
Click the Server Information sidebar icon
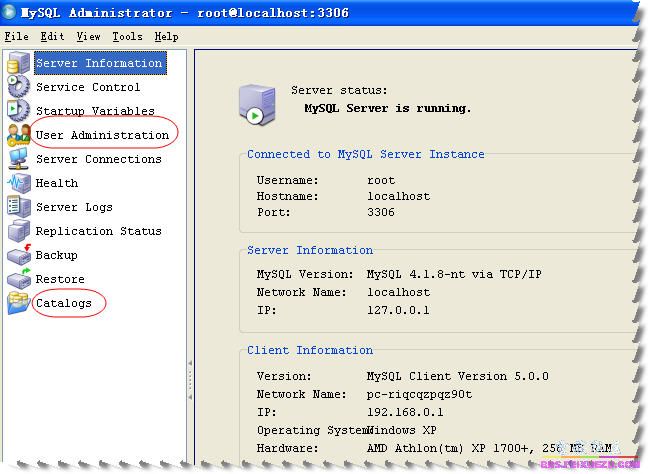pos(19,62)
